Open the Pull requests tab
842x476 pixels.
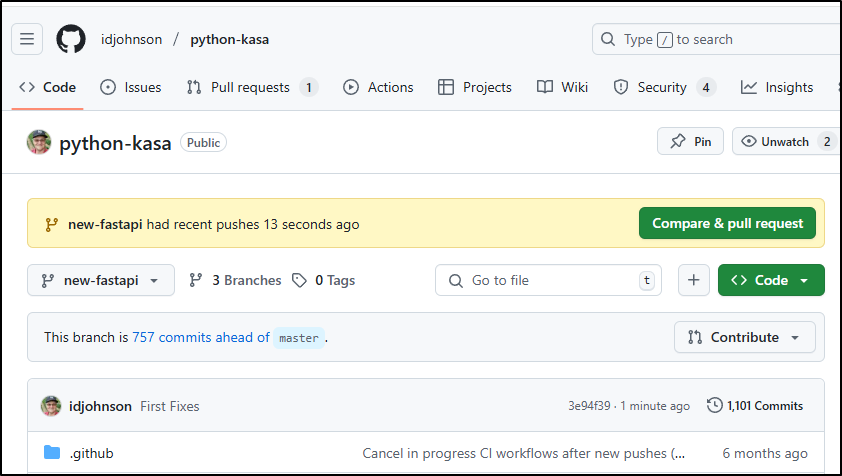pyautogui.click(x=252, y=87)
